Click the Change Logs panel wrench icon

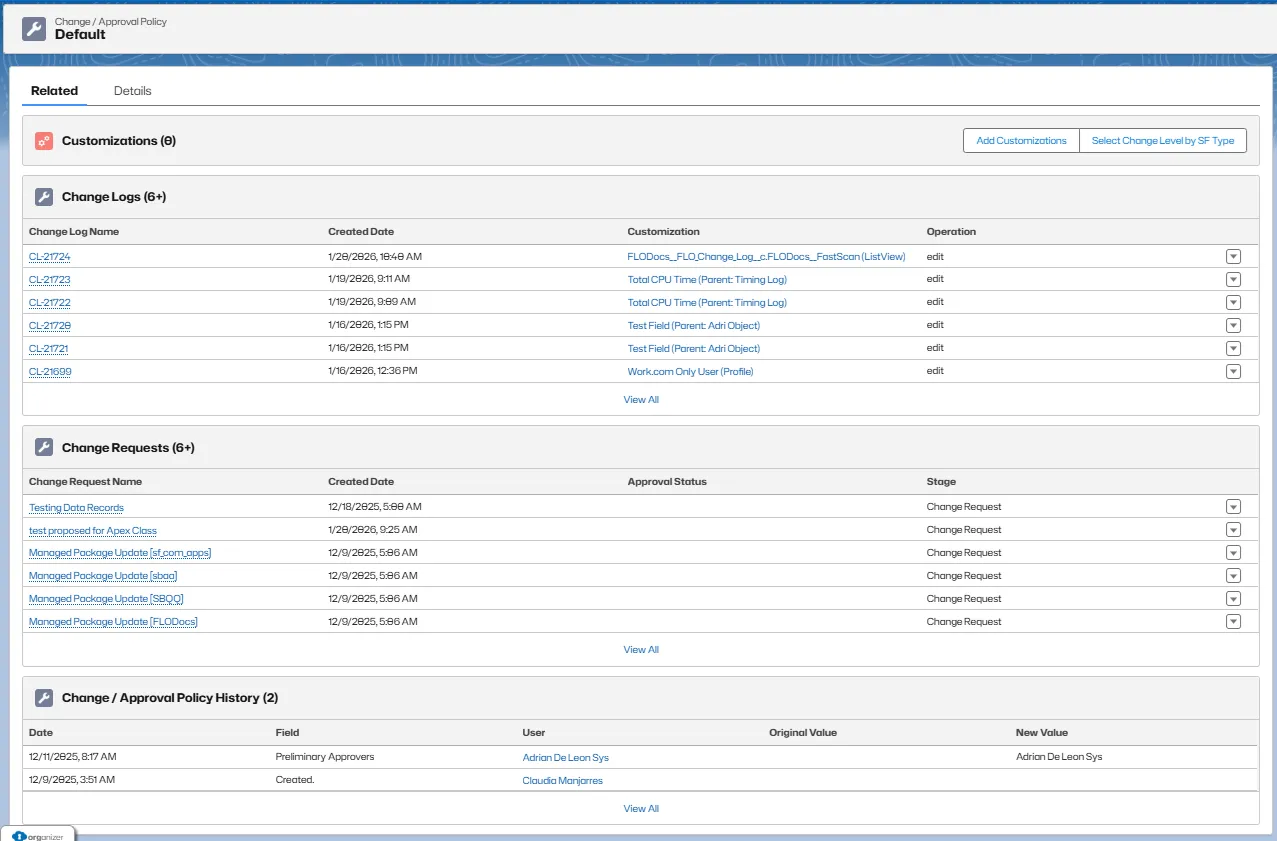(x=43, y=197)
